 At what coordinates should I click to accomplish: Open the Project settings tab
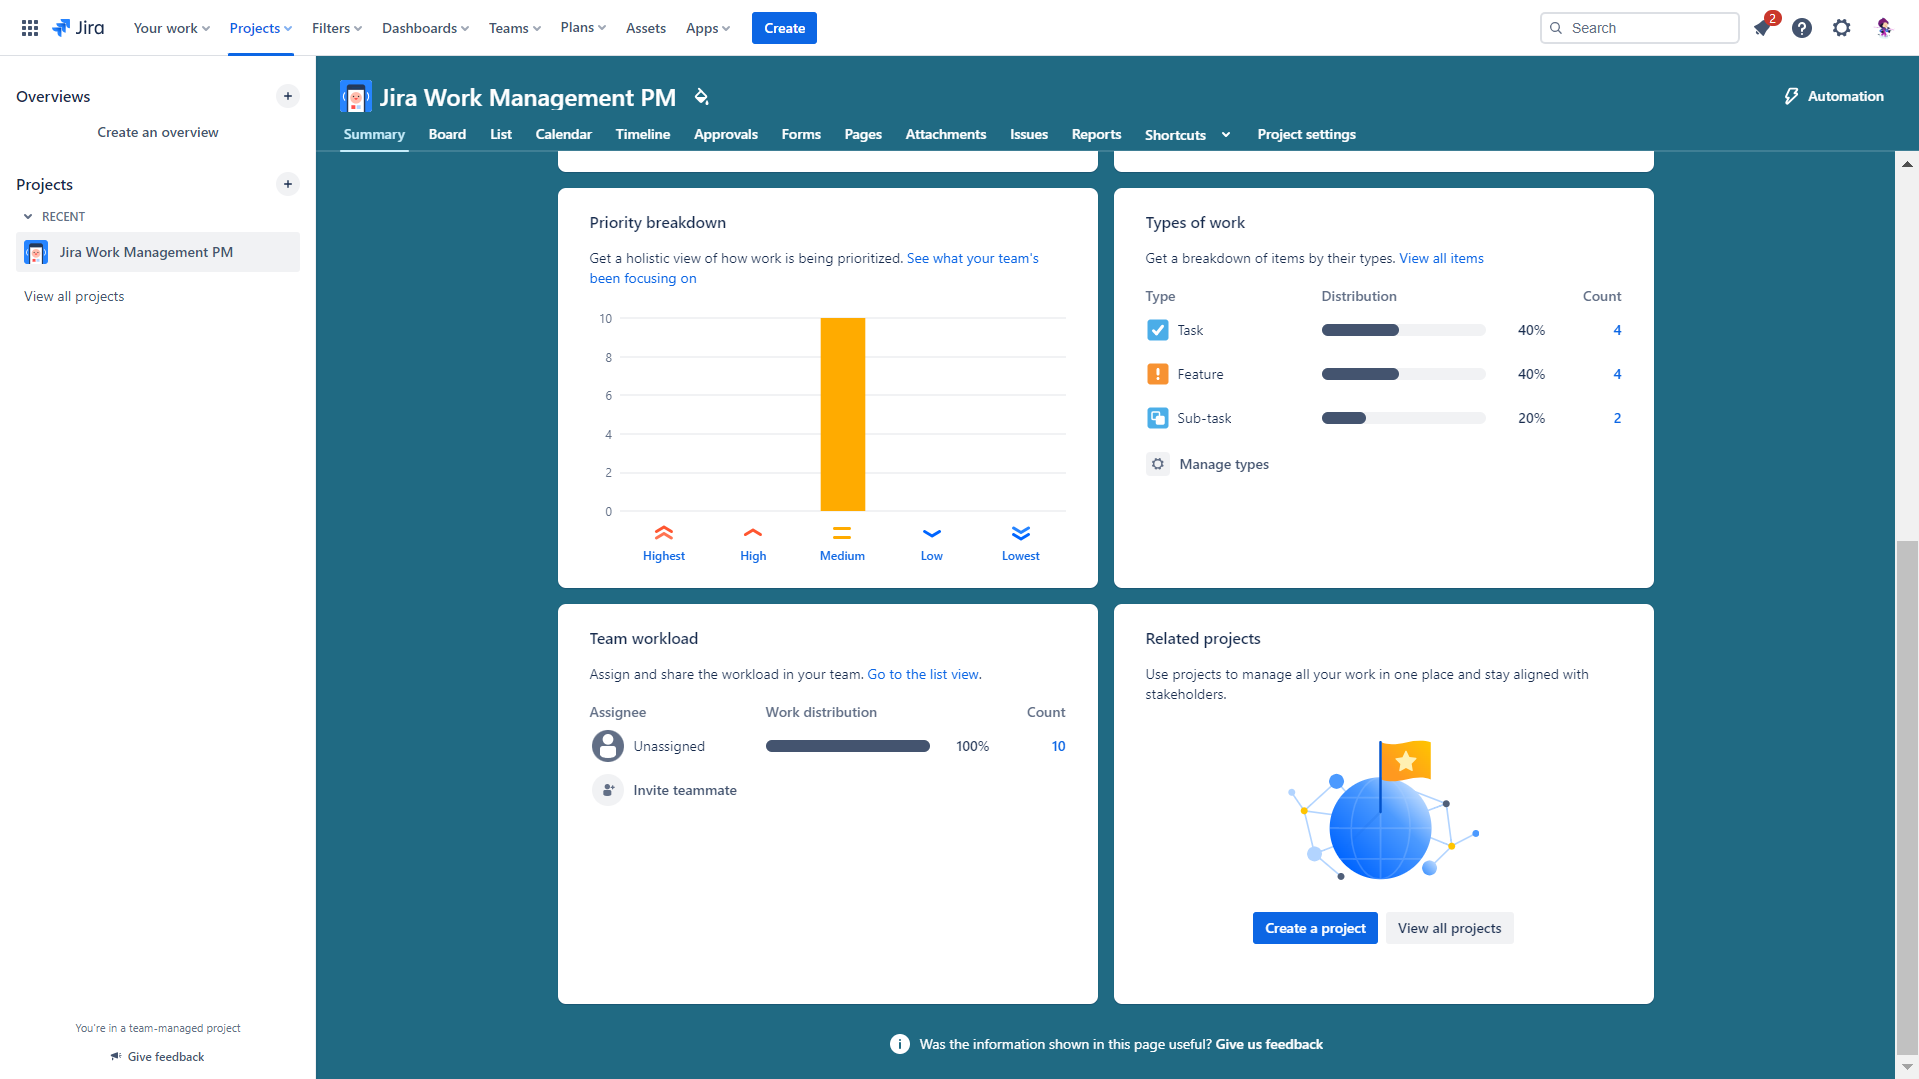[1306, 134]
